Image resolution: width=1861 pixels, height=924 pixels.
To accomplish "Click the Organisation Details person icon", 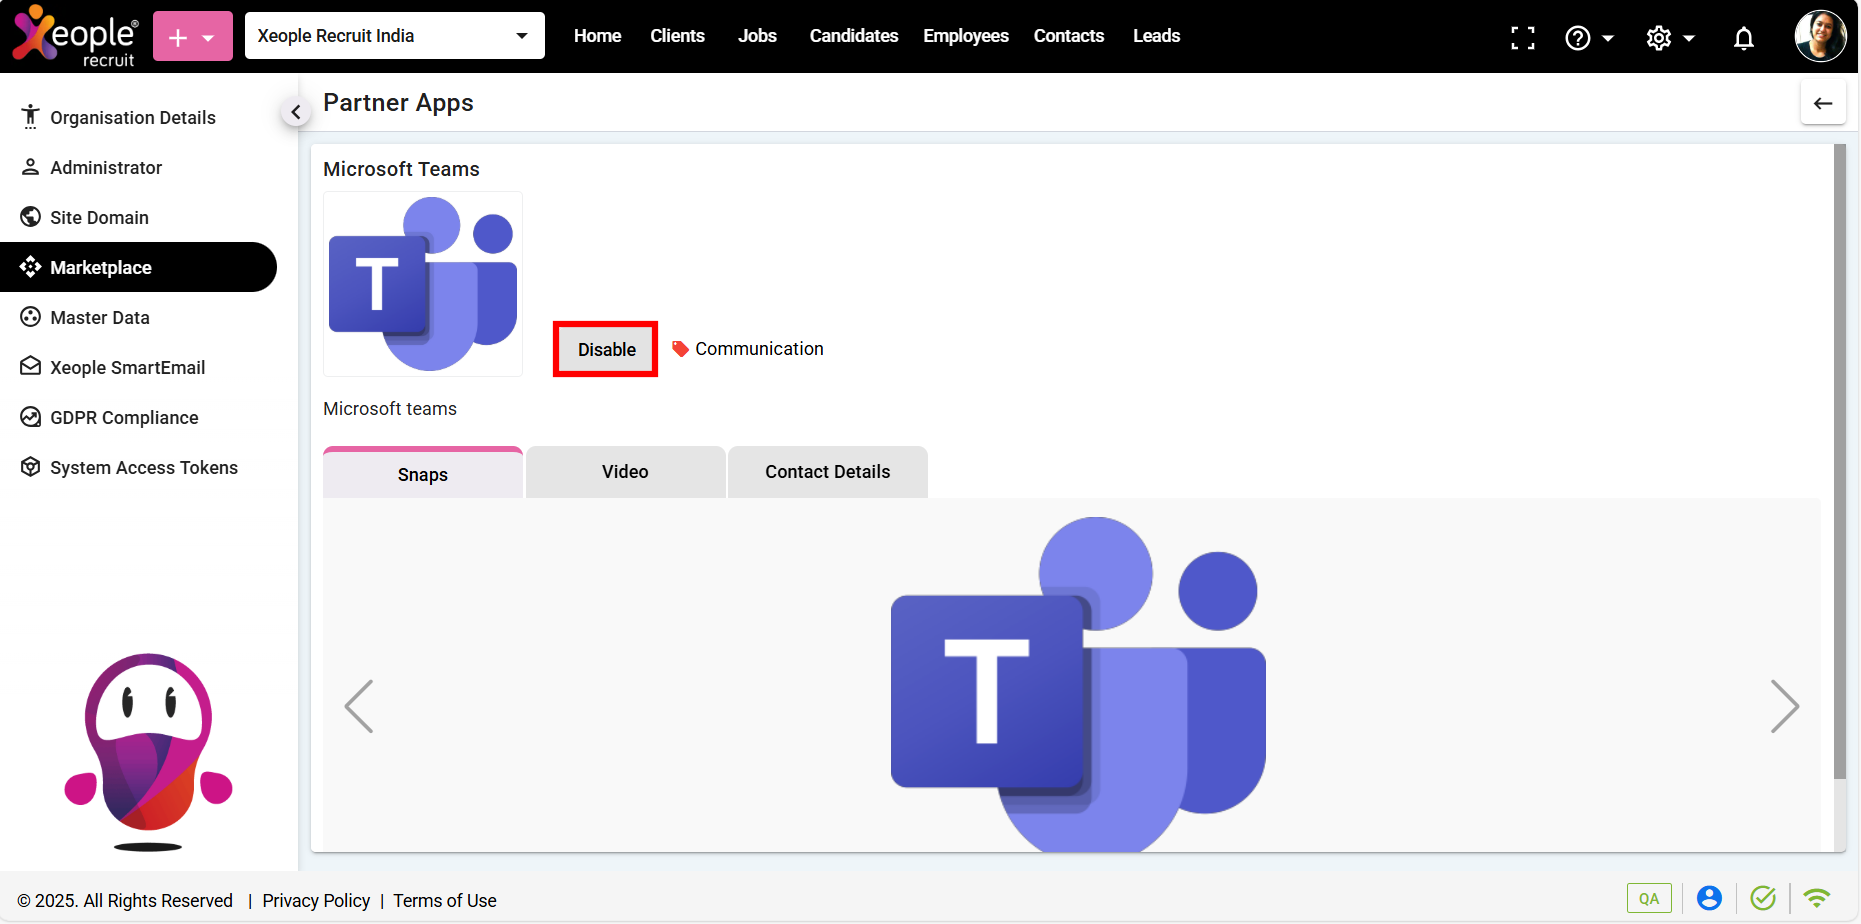I will 30,116.
